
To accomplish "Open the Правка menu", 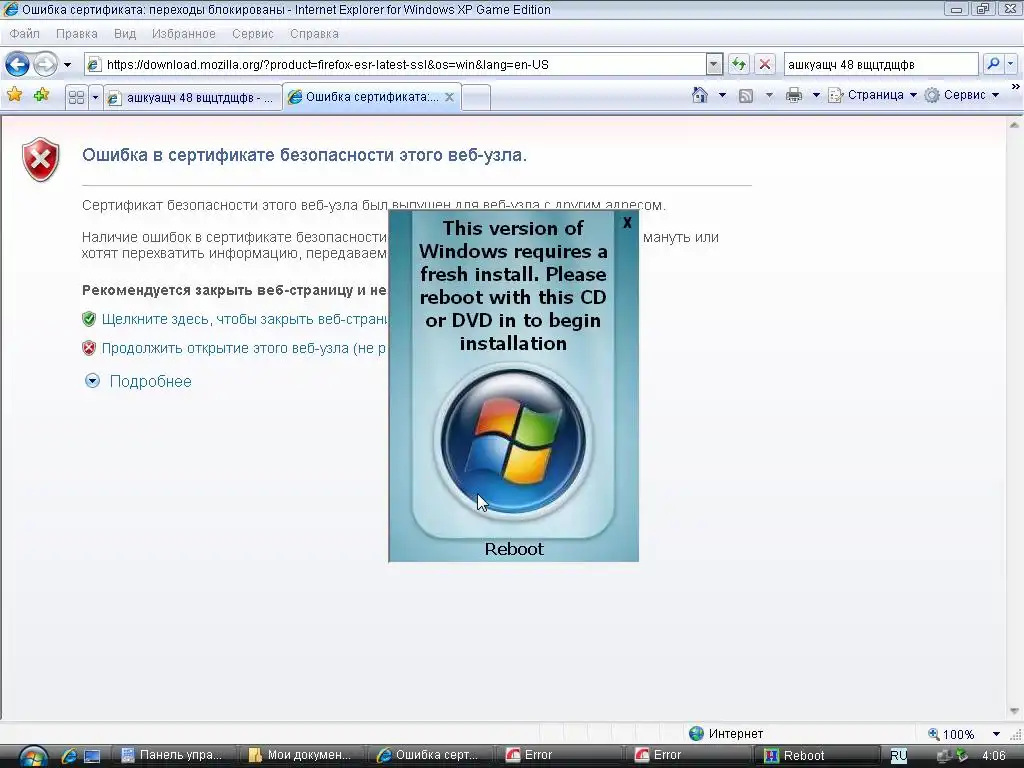I will [76, 33].
